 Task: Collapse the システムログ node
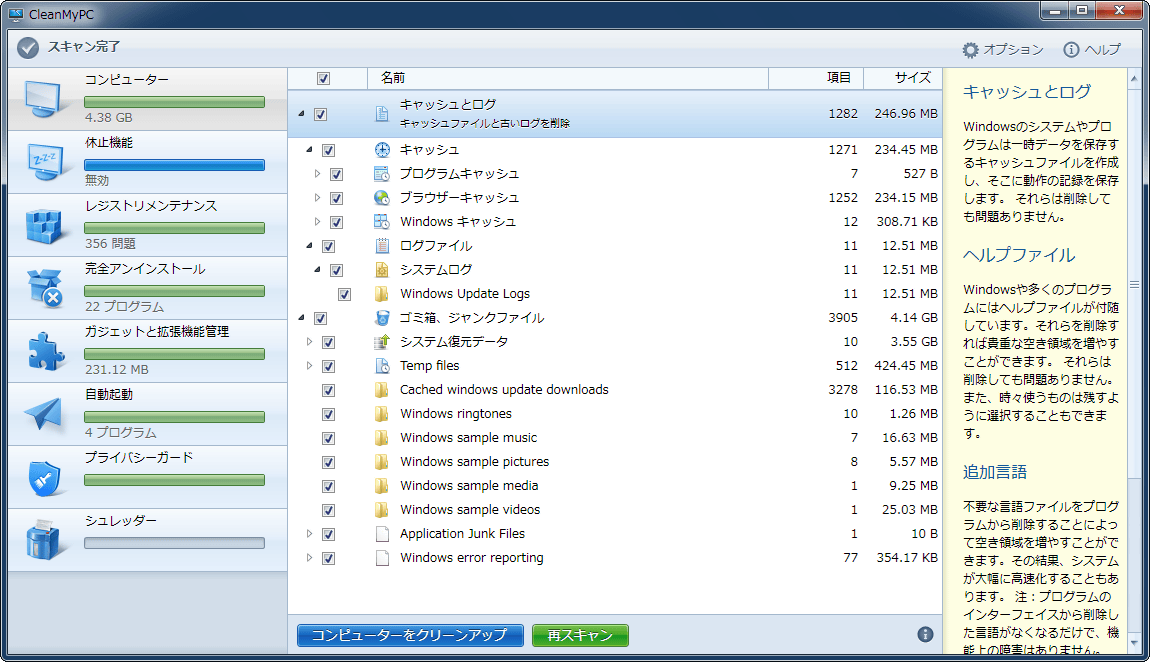click(x=318, y=270)
